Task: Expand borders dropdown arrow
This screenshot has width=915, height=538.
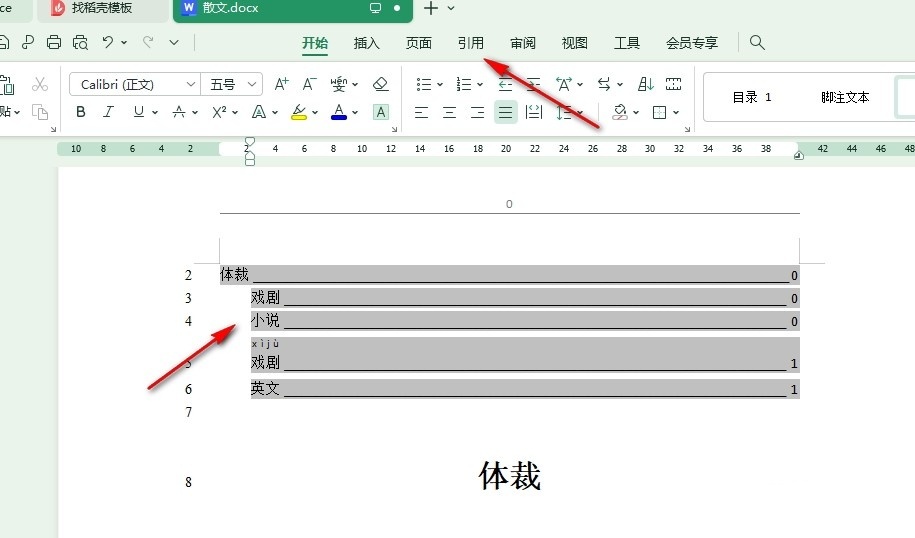Action: tap(676, 112)
